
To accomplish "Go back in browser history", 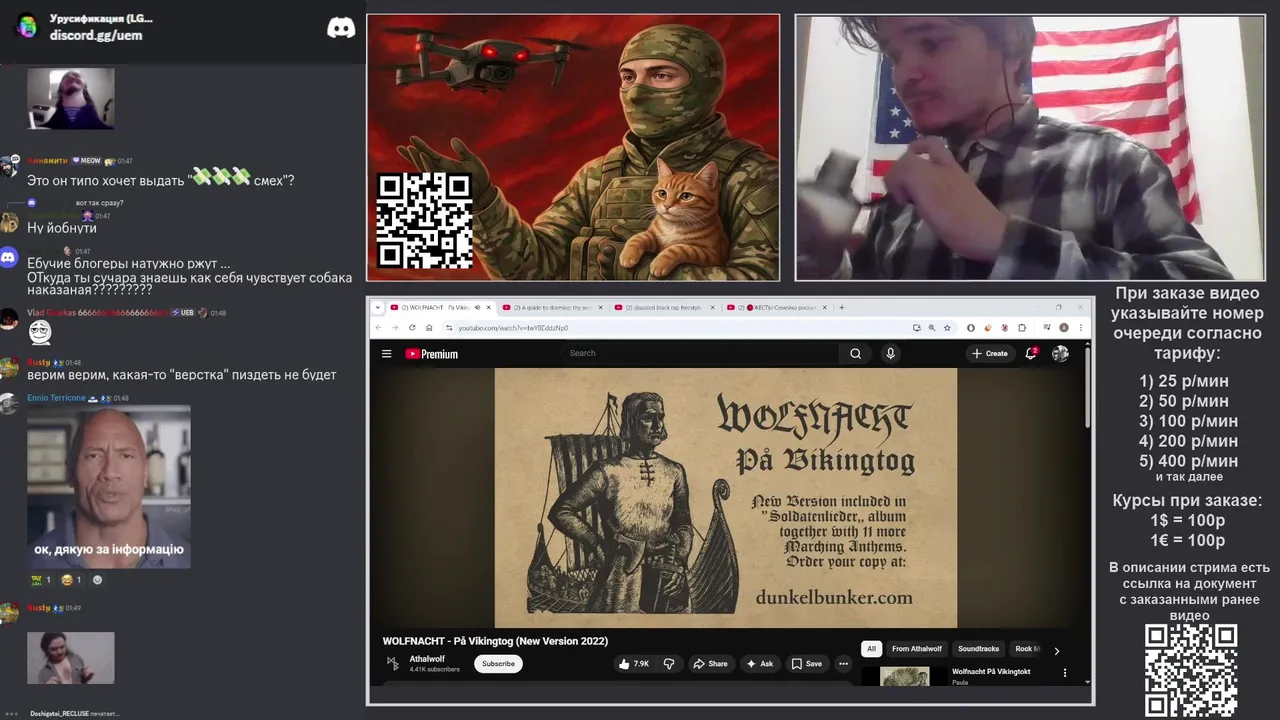I will click(378, 328).
